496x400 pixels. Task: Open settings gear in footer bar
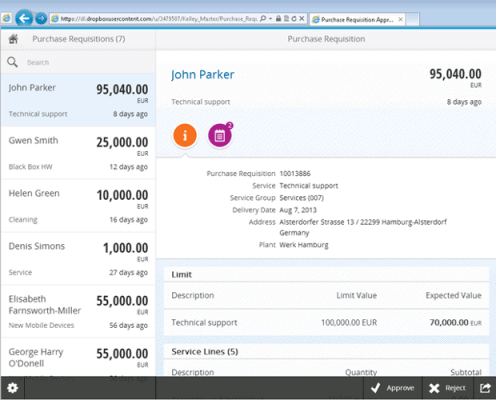[13, 388]
